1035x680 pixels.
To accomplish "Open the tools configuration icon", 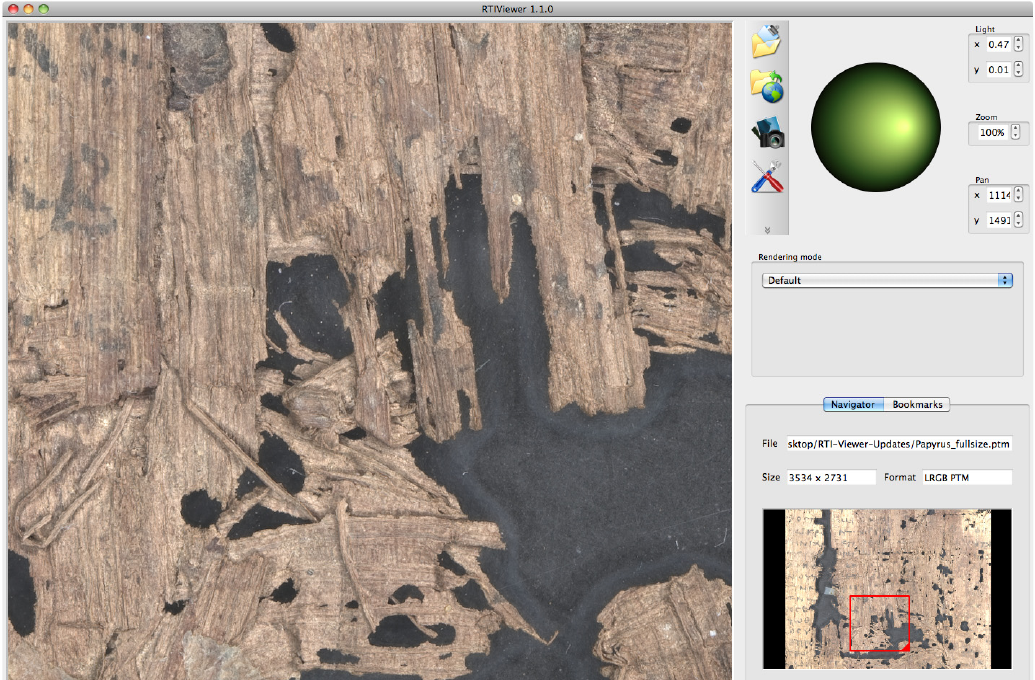I will [766, 177].
